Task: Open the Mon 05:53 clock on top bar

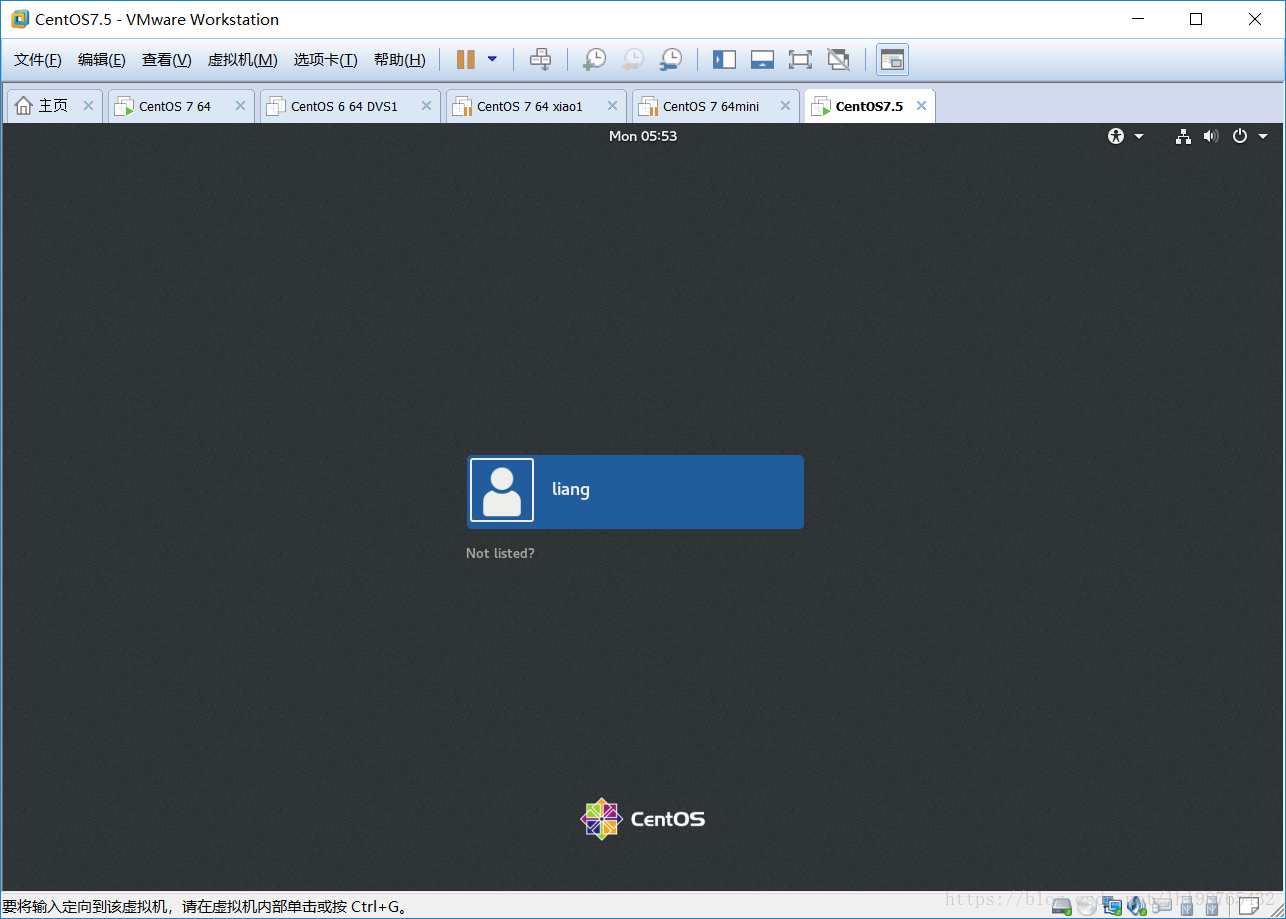Action: [643, 136]
